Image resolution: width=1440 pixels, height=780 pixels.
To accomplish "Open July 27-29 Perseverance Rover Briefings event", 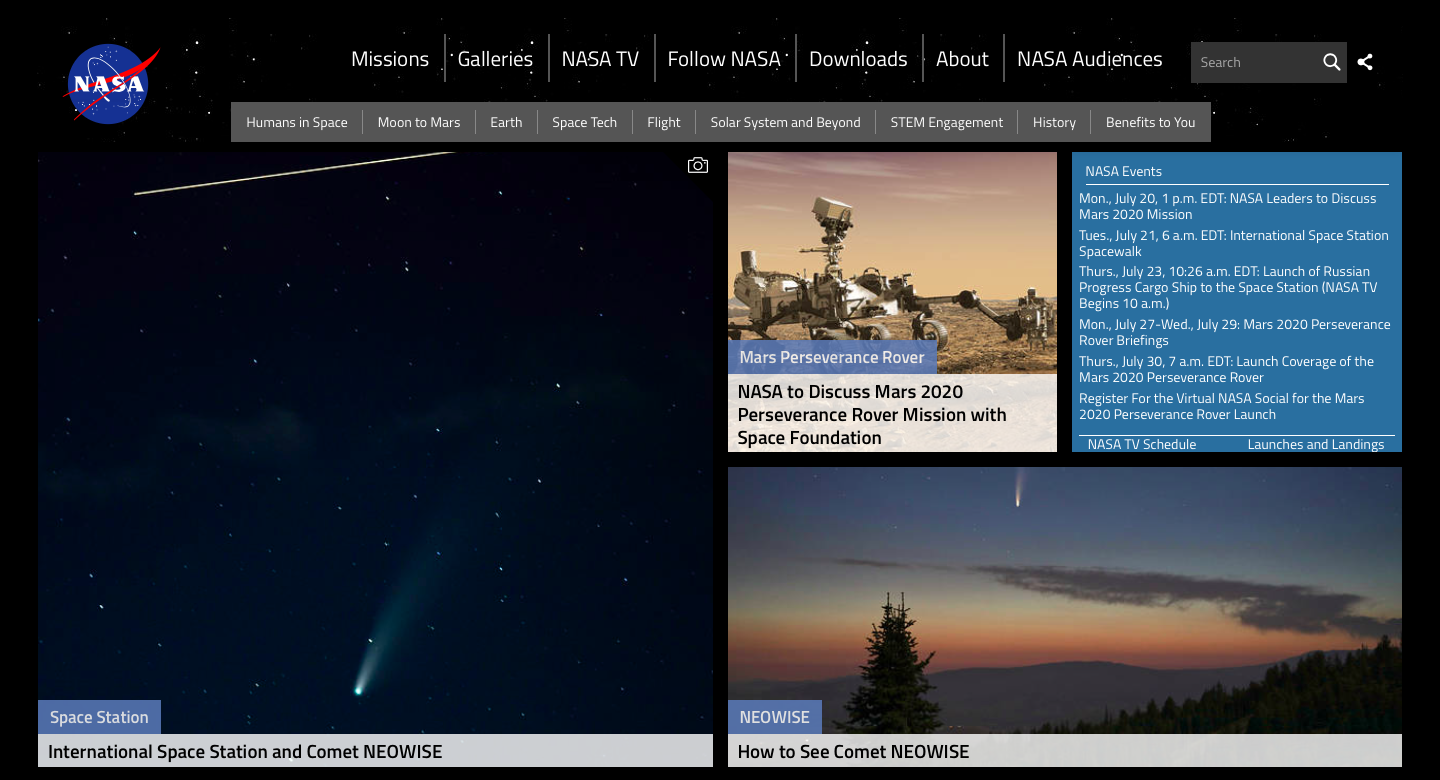I will 1235,332.
